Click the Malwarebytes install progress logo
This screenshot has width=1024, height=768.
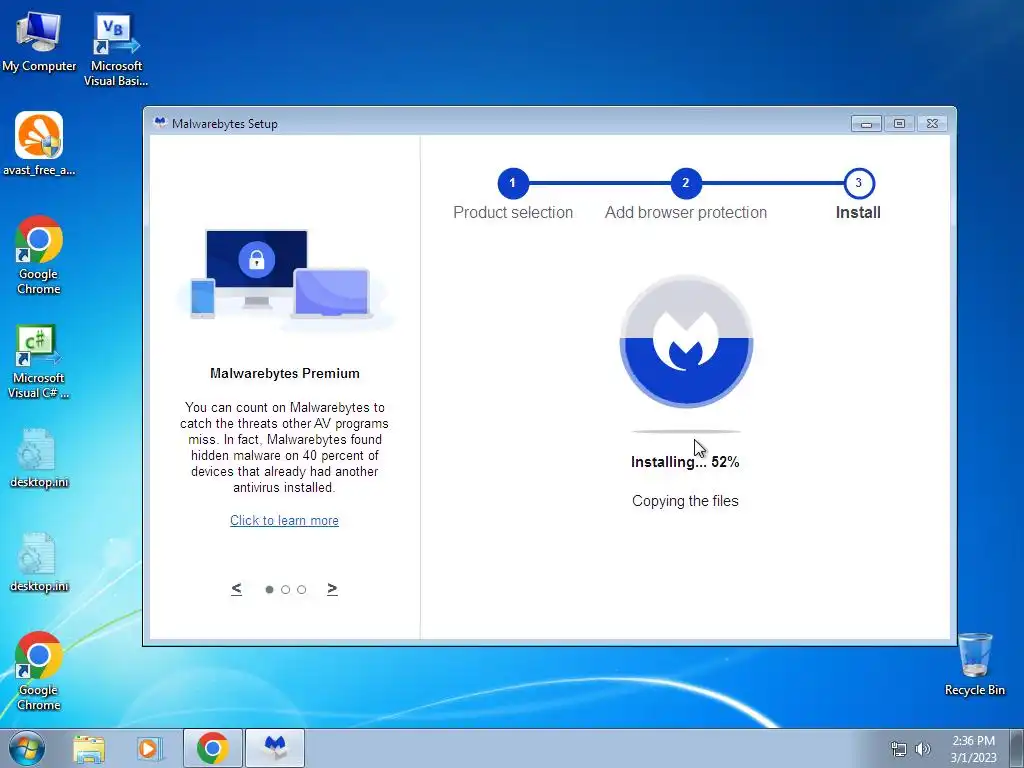(x=686, y=342)
